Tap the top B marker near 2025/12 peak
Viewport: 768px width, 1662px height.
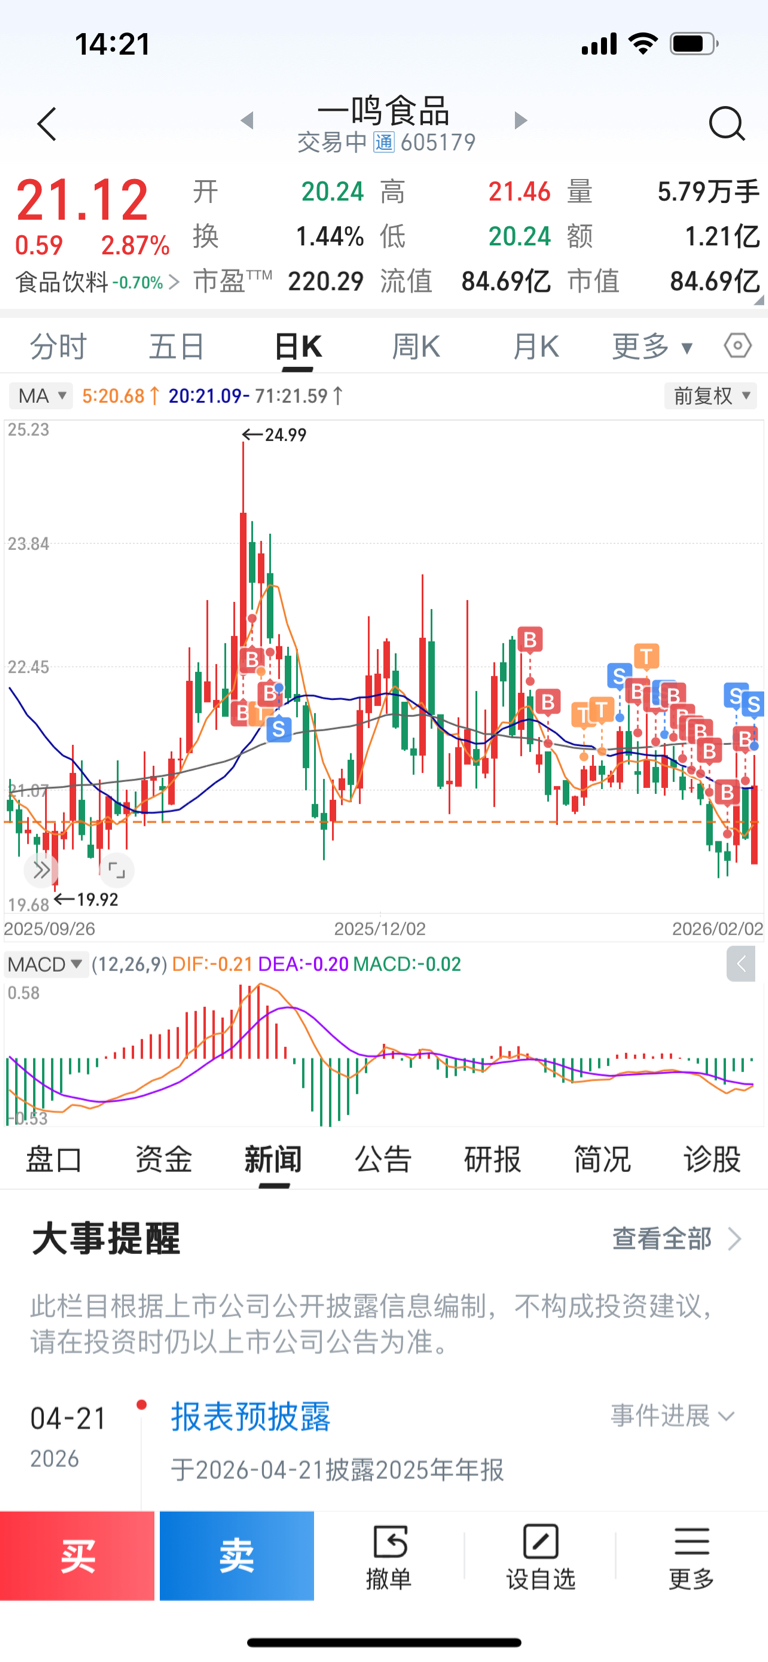530,639
